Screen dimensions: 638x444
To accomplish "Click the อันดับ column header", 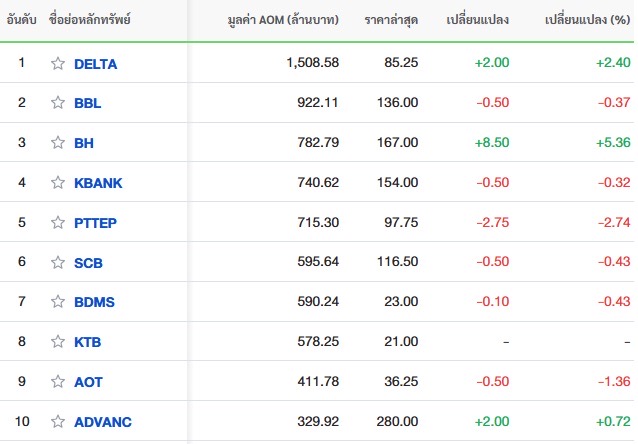I will click(x=22, y=20).
